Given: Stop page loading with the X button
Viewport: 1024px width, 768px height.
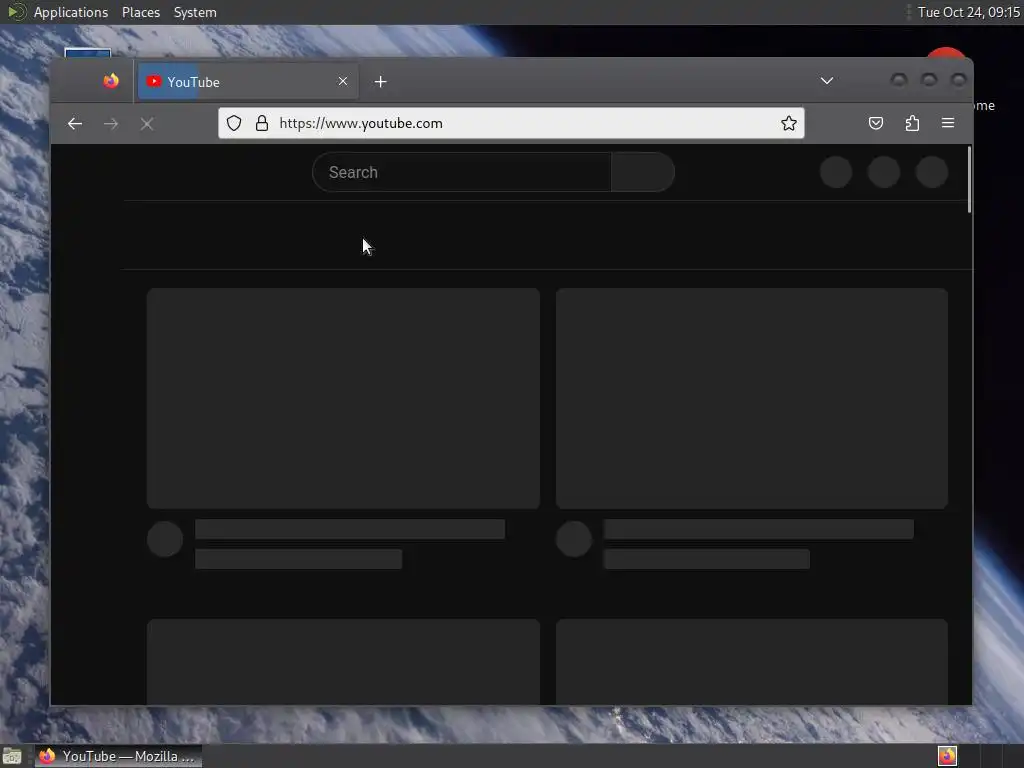Looking at the screenshot, I should 147,123.
